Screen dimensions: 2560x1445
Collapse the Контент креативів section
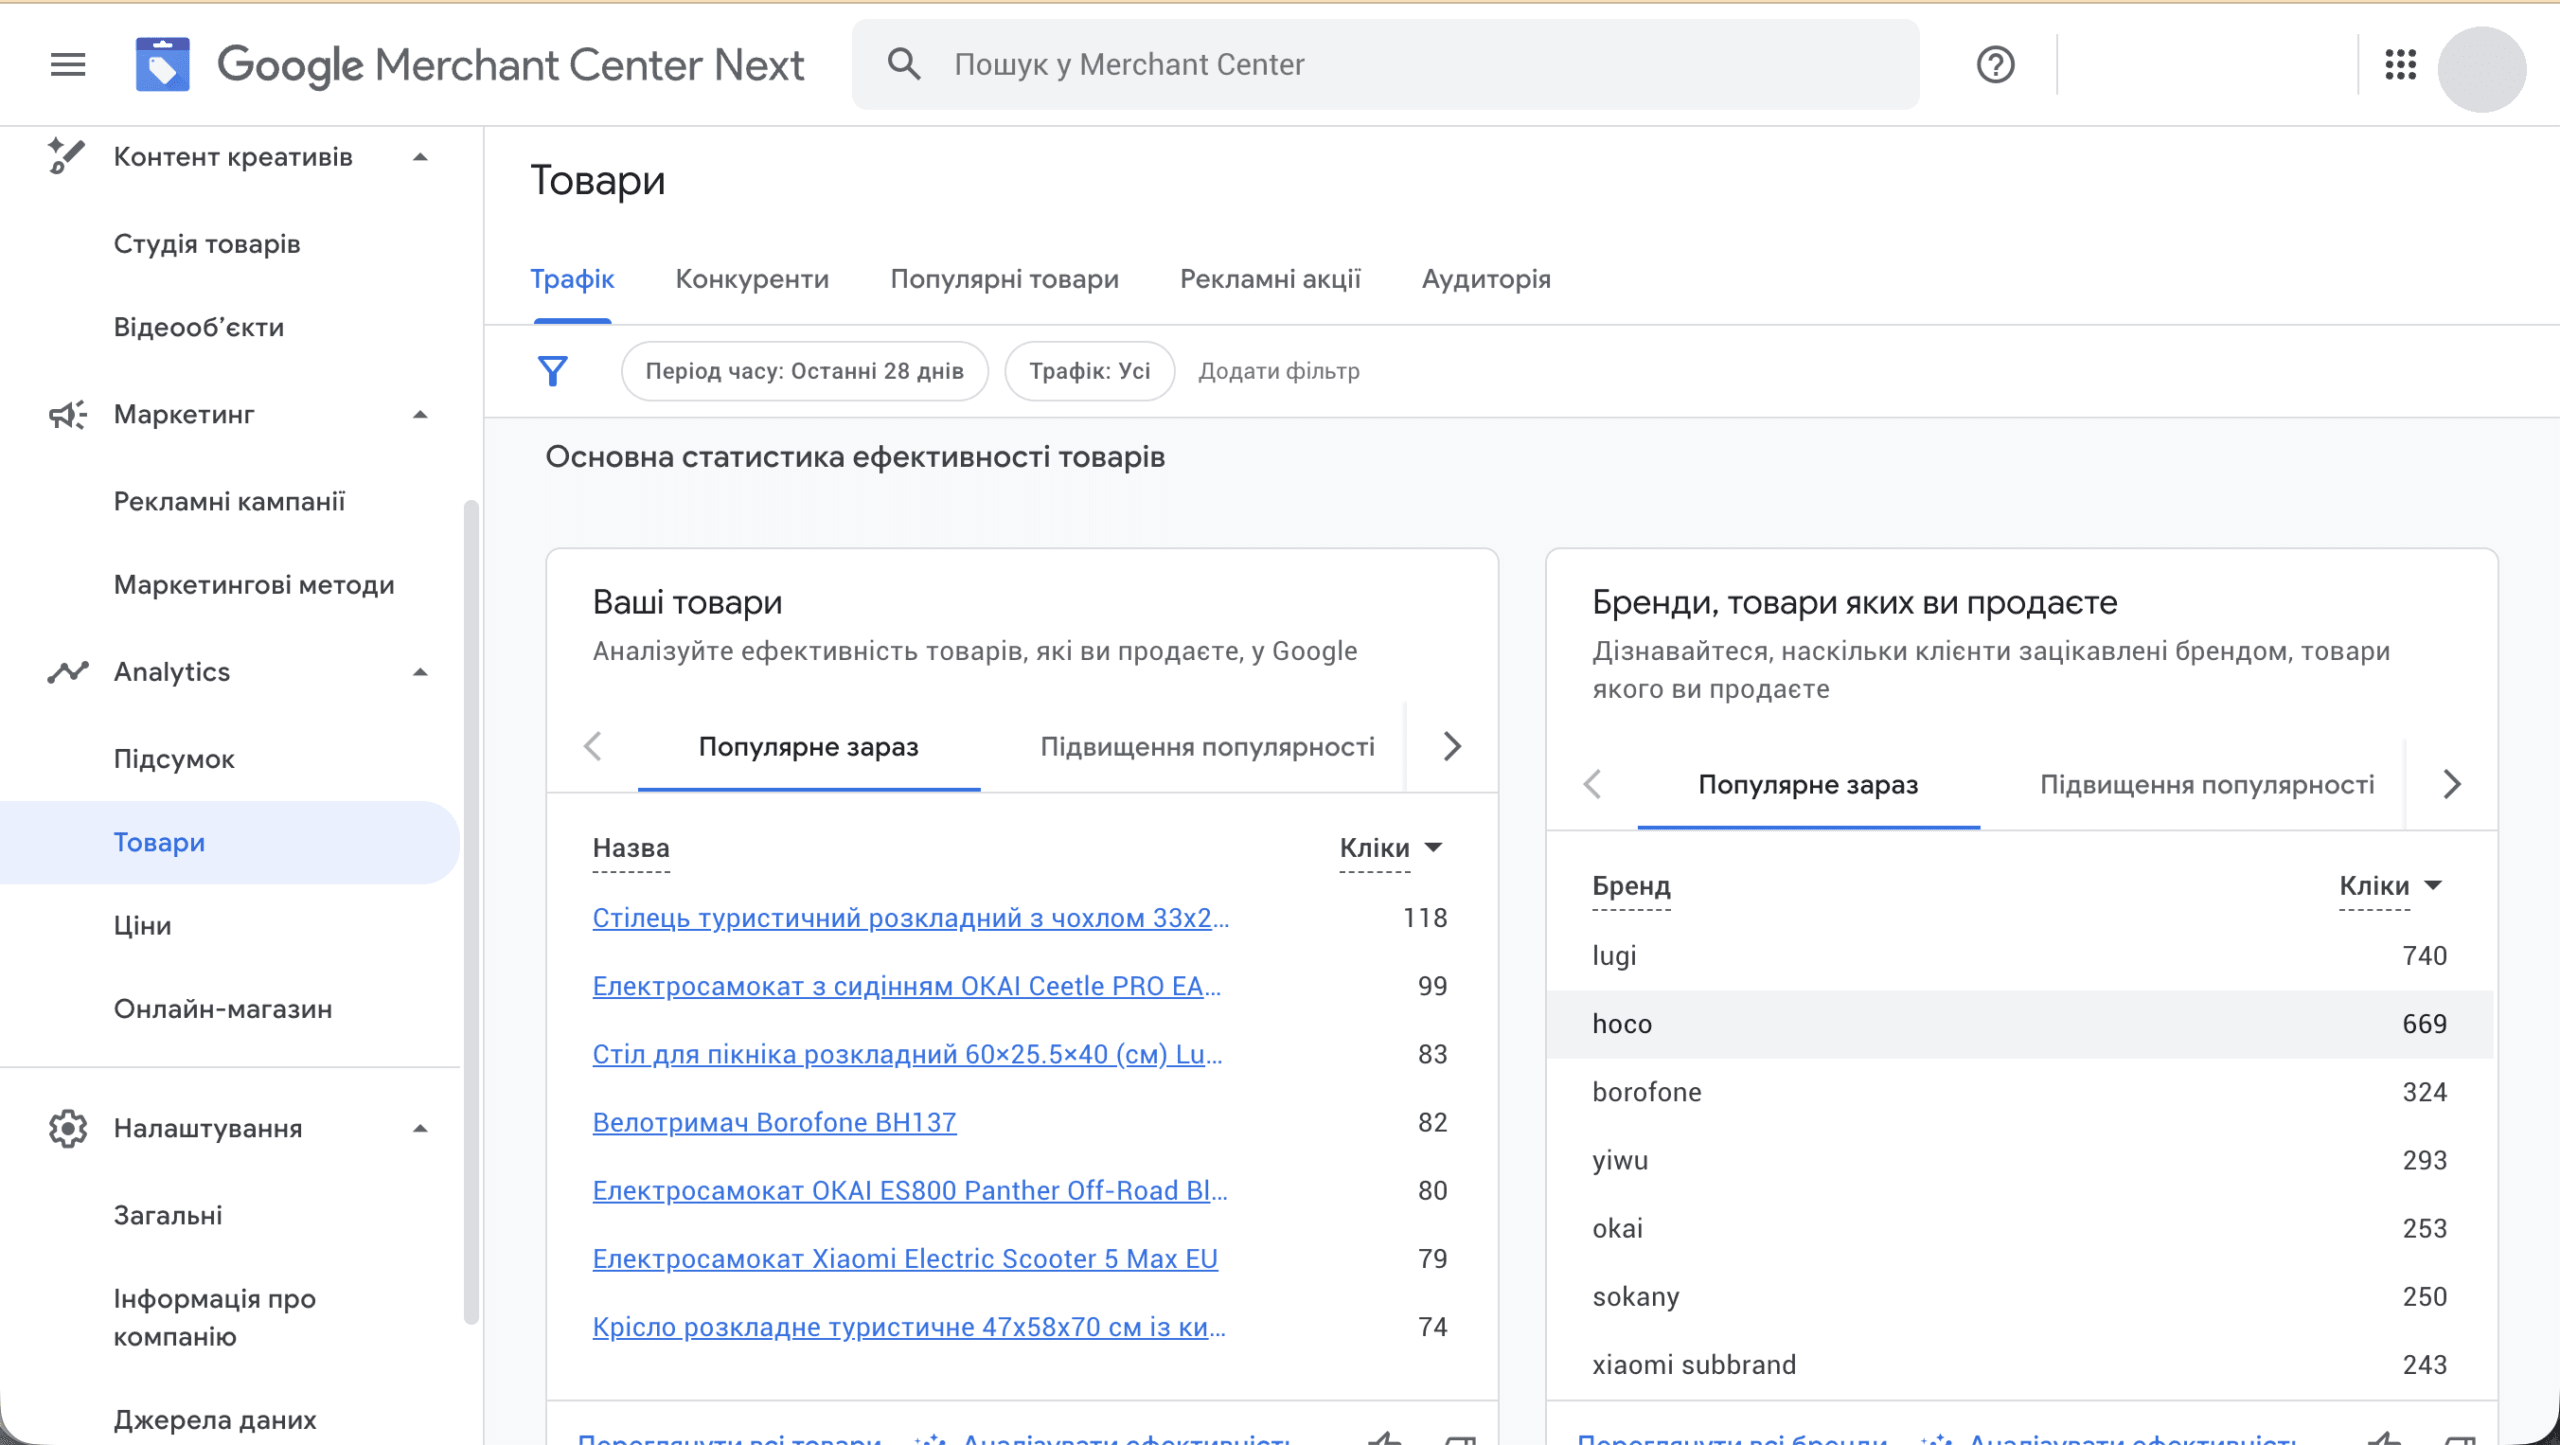(420, 157)
